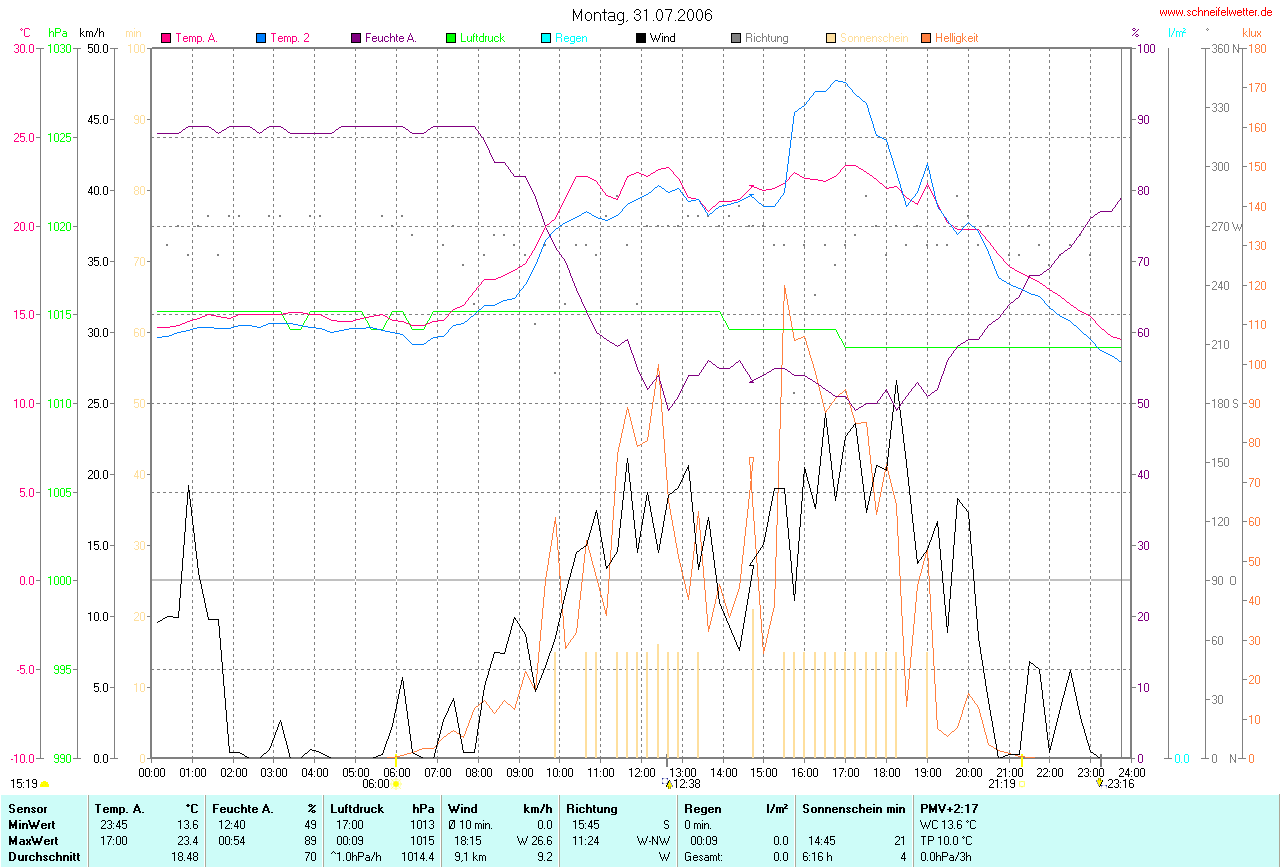Click the Temp. 2 legend label

290,38
